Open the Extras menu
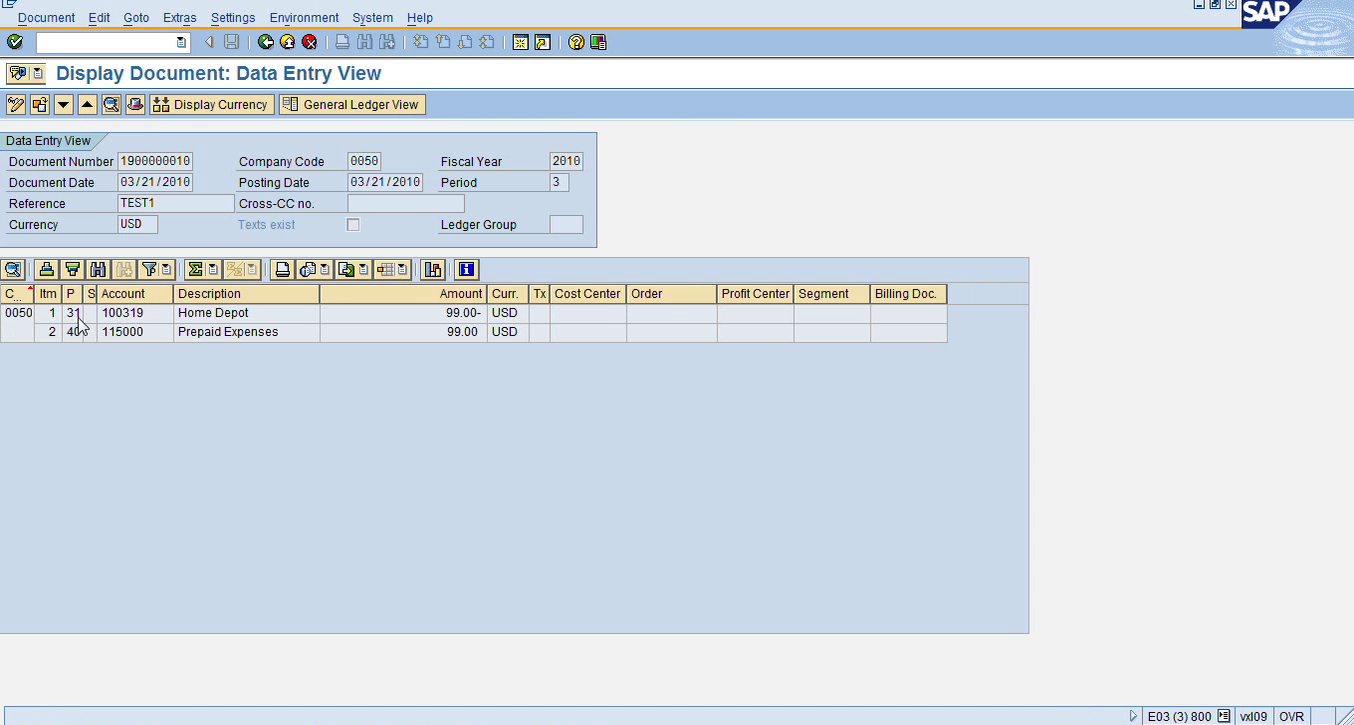The height and width of the screenshot is (725, 1354). (180, 18)
